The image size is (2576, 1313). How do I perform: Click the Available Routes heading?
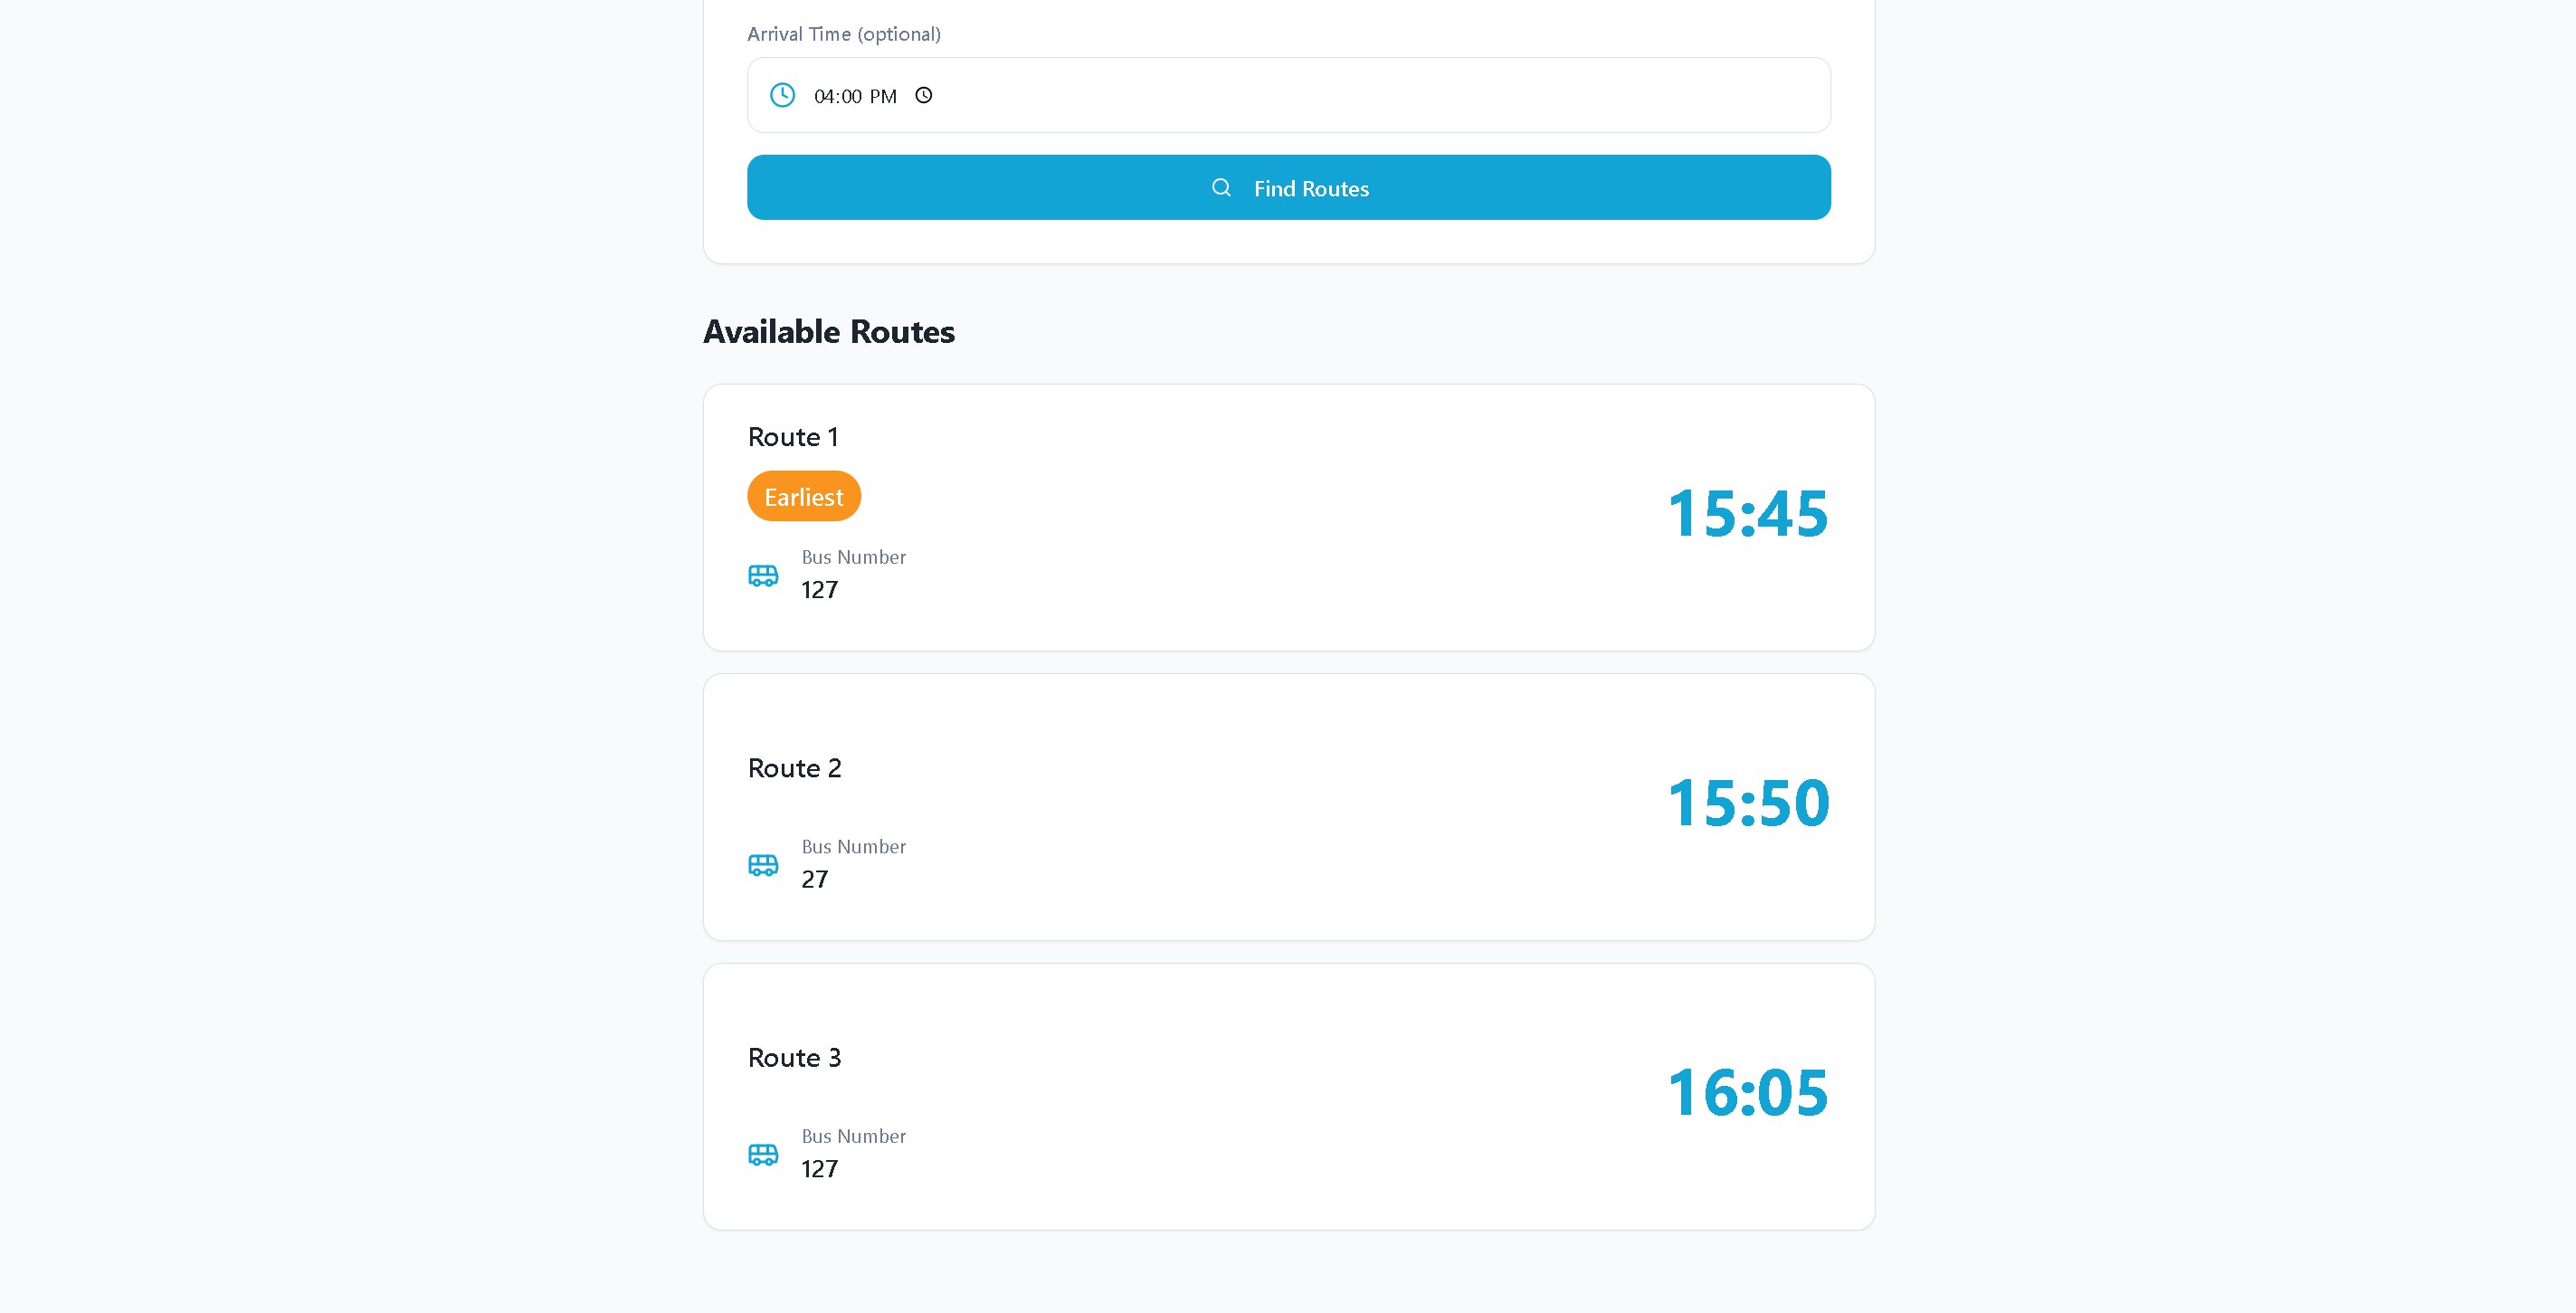pos(828,332)
